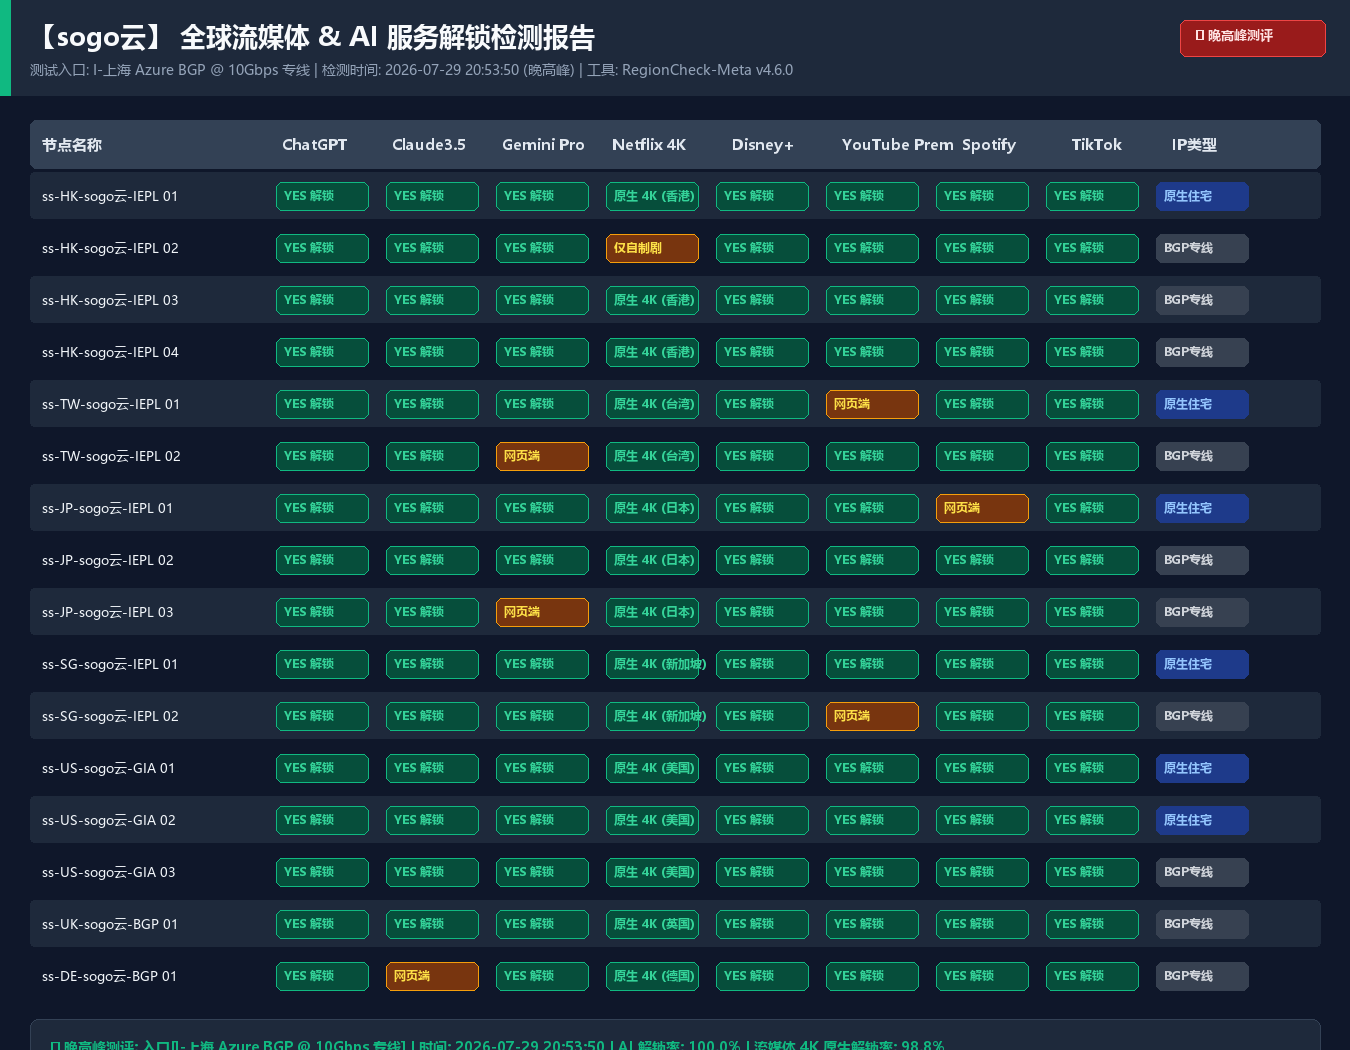
Task: Click BGP专线 IP badge for UK-BGP 01
Action: click(x=1202, y=924)
